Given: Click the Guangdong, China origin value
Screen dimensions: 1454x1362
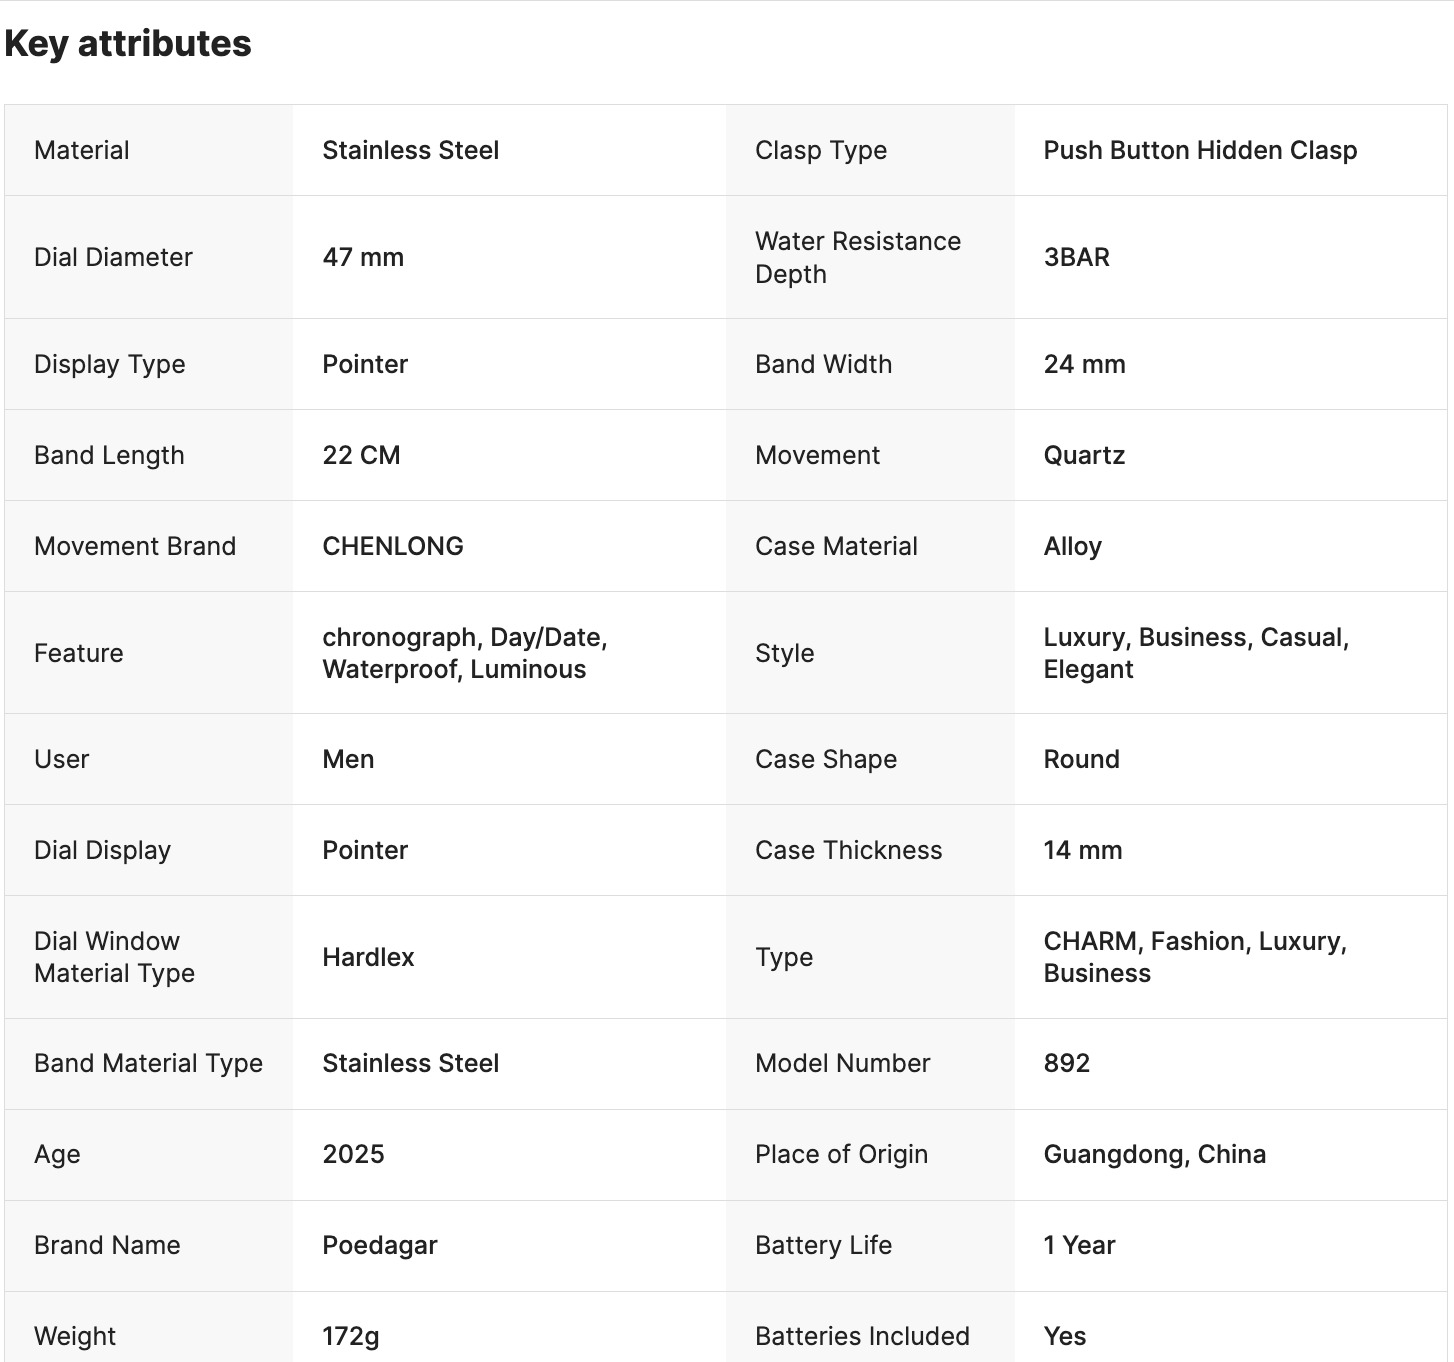Looking at the screenshot, I should tap(1154, 1154).
